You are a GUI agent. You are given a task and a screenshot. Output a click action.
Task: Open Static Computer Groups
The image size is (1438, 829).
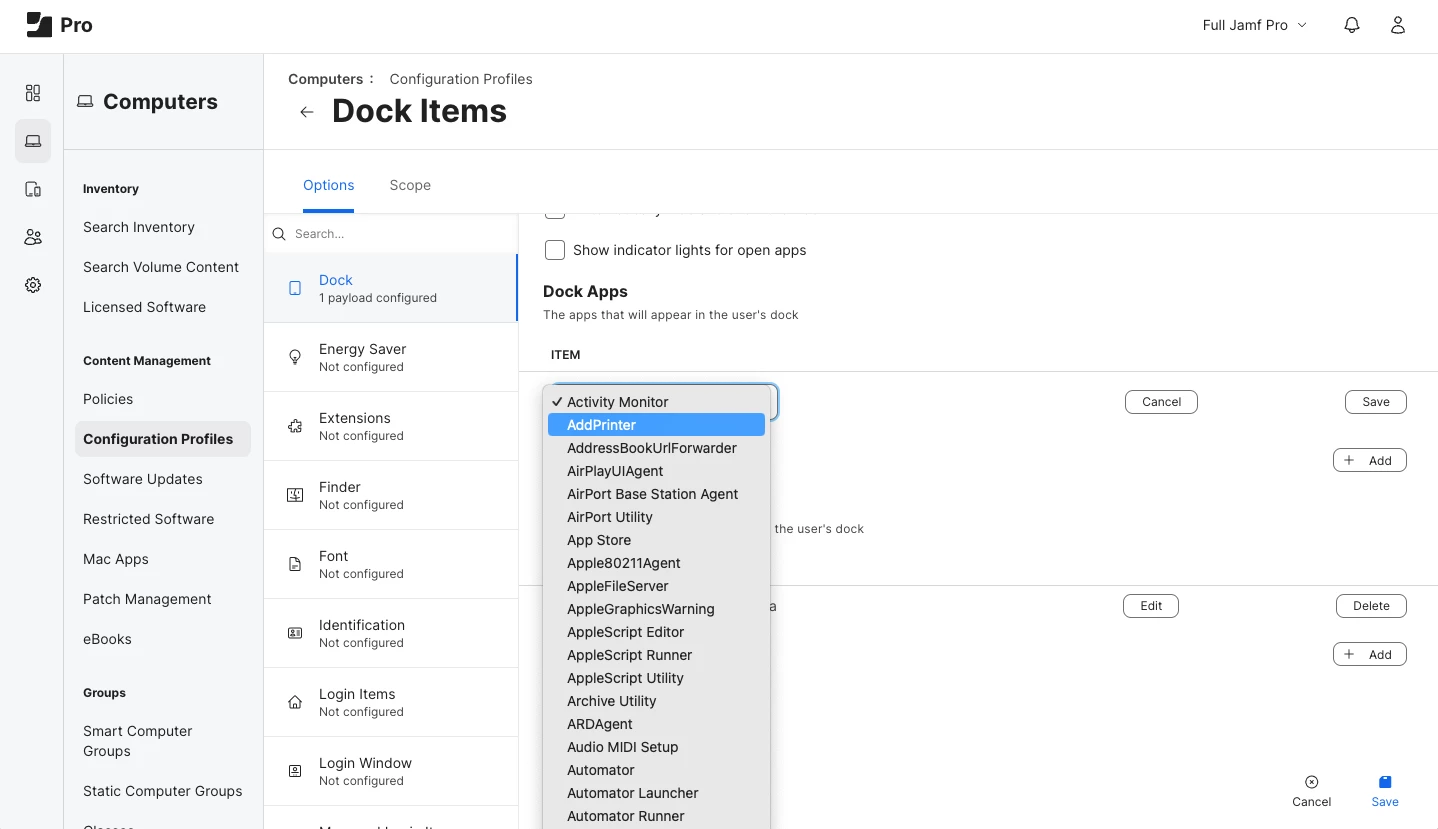tap(163, 791)
